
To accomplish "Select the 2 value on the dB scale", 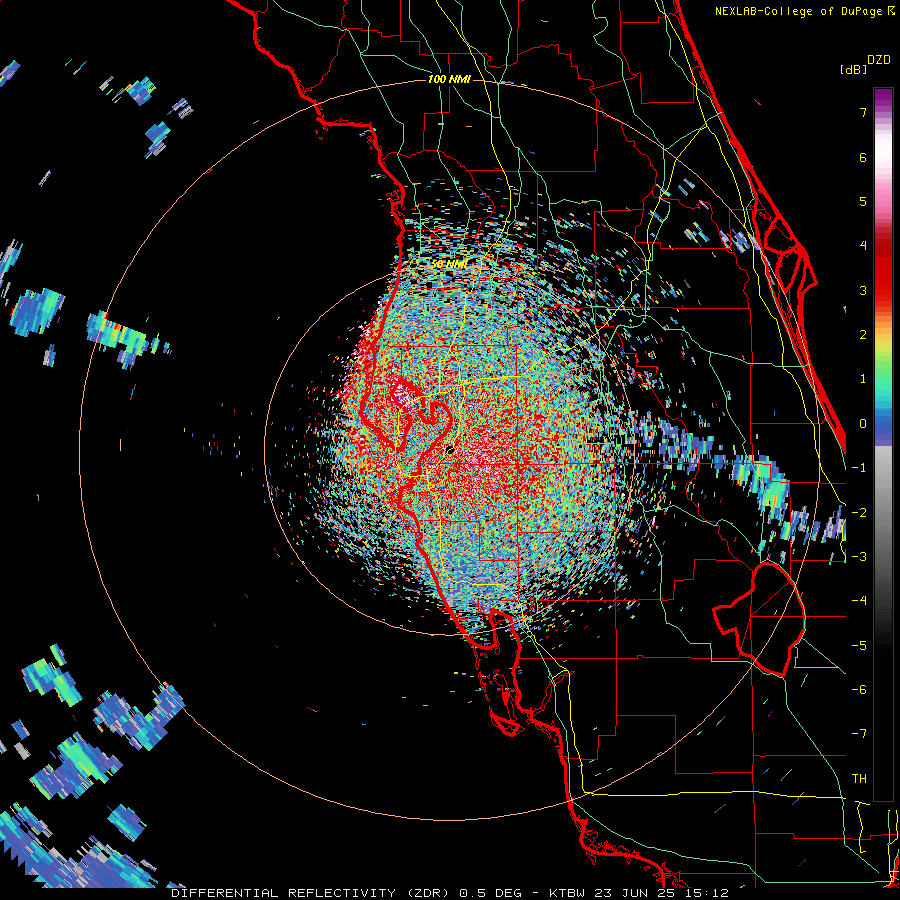I will (863, 334).
